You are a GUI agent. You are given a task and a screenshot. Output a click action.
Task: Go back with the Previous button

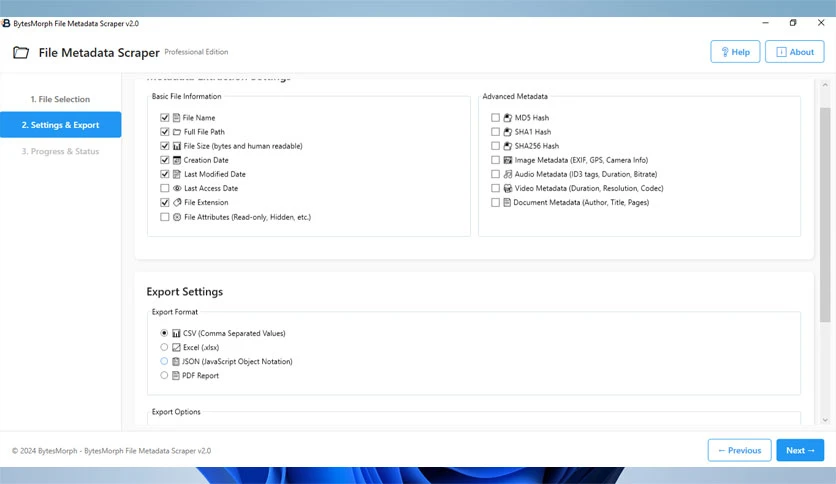739,450
